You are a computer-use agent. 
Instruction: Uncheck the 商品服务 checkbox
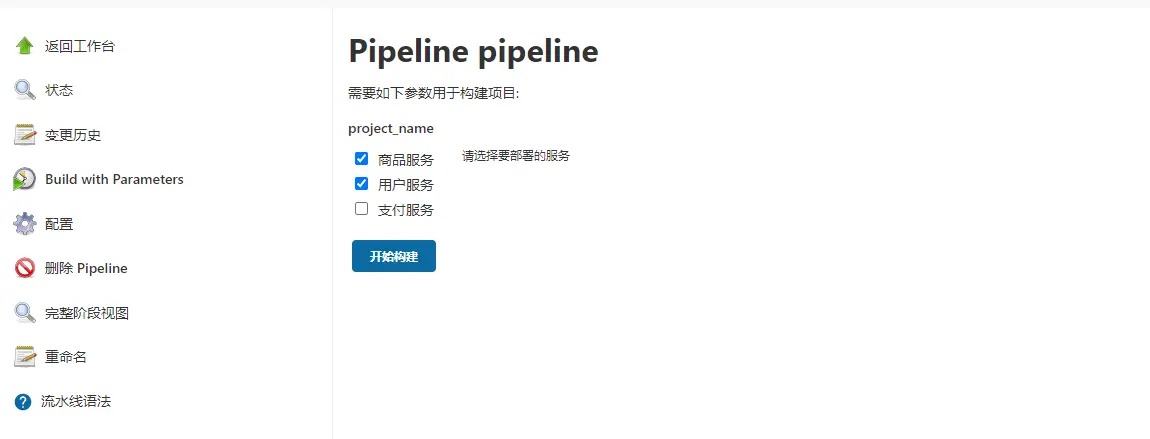pyautogui.click(x=362, y=158)
